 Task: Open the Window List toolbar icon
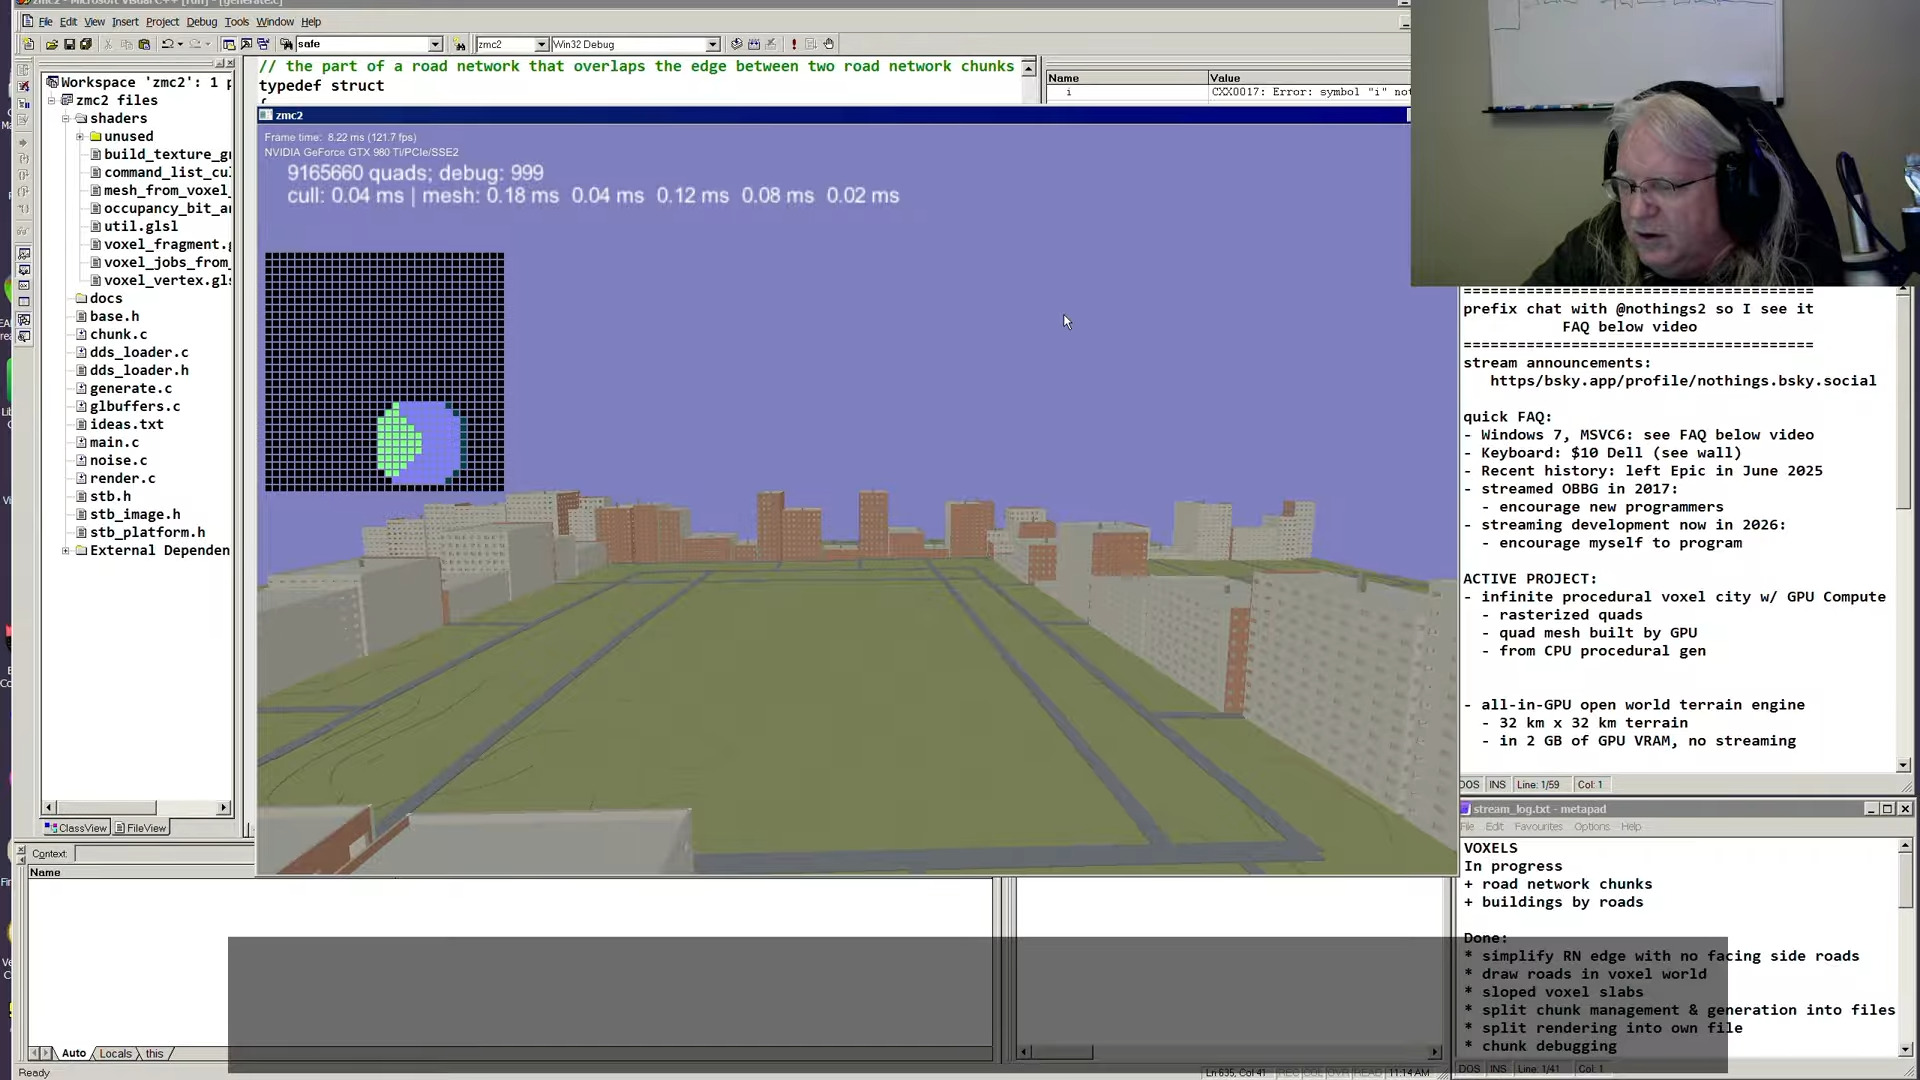click(263, 44)
